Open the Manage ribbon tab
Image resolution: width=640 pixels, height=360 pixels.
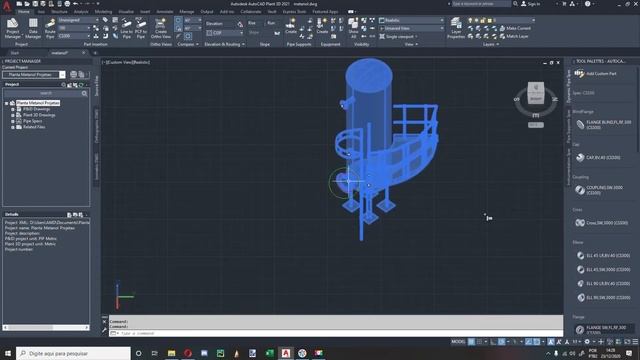pos(187,11)
